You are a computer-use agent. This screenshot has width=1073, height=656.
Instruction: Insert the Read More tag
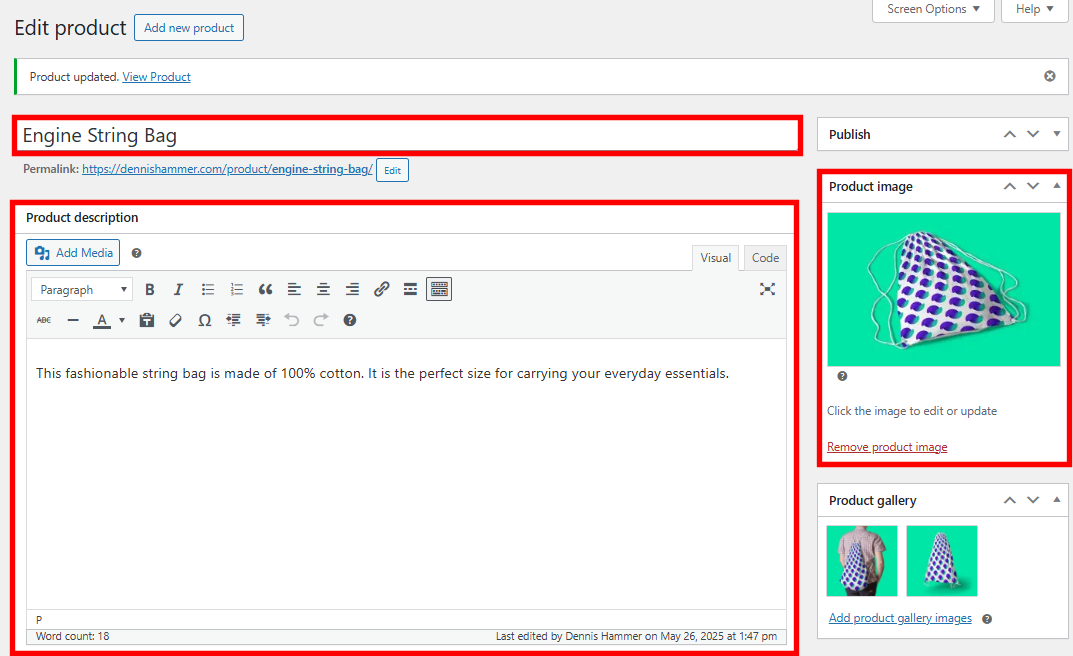point(410,289)
